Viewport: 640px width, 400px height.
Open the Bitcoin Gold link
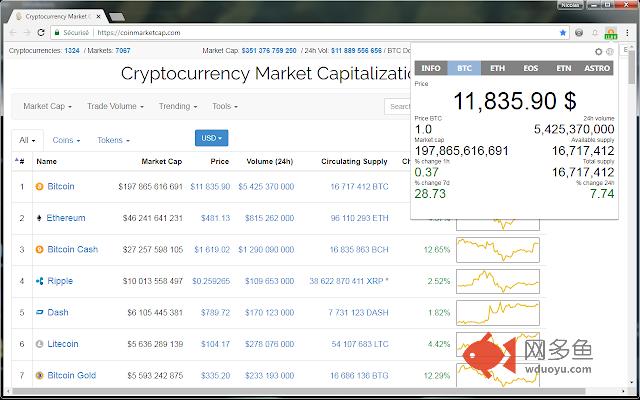click(x=72, y=375)
